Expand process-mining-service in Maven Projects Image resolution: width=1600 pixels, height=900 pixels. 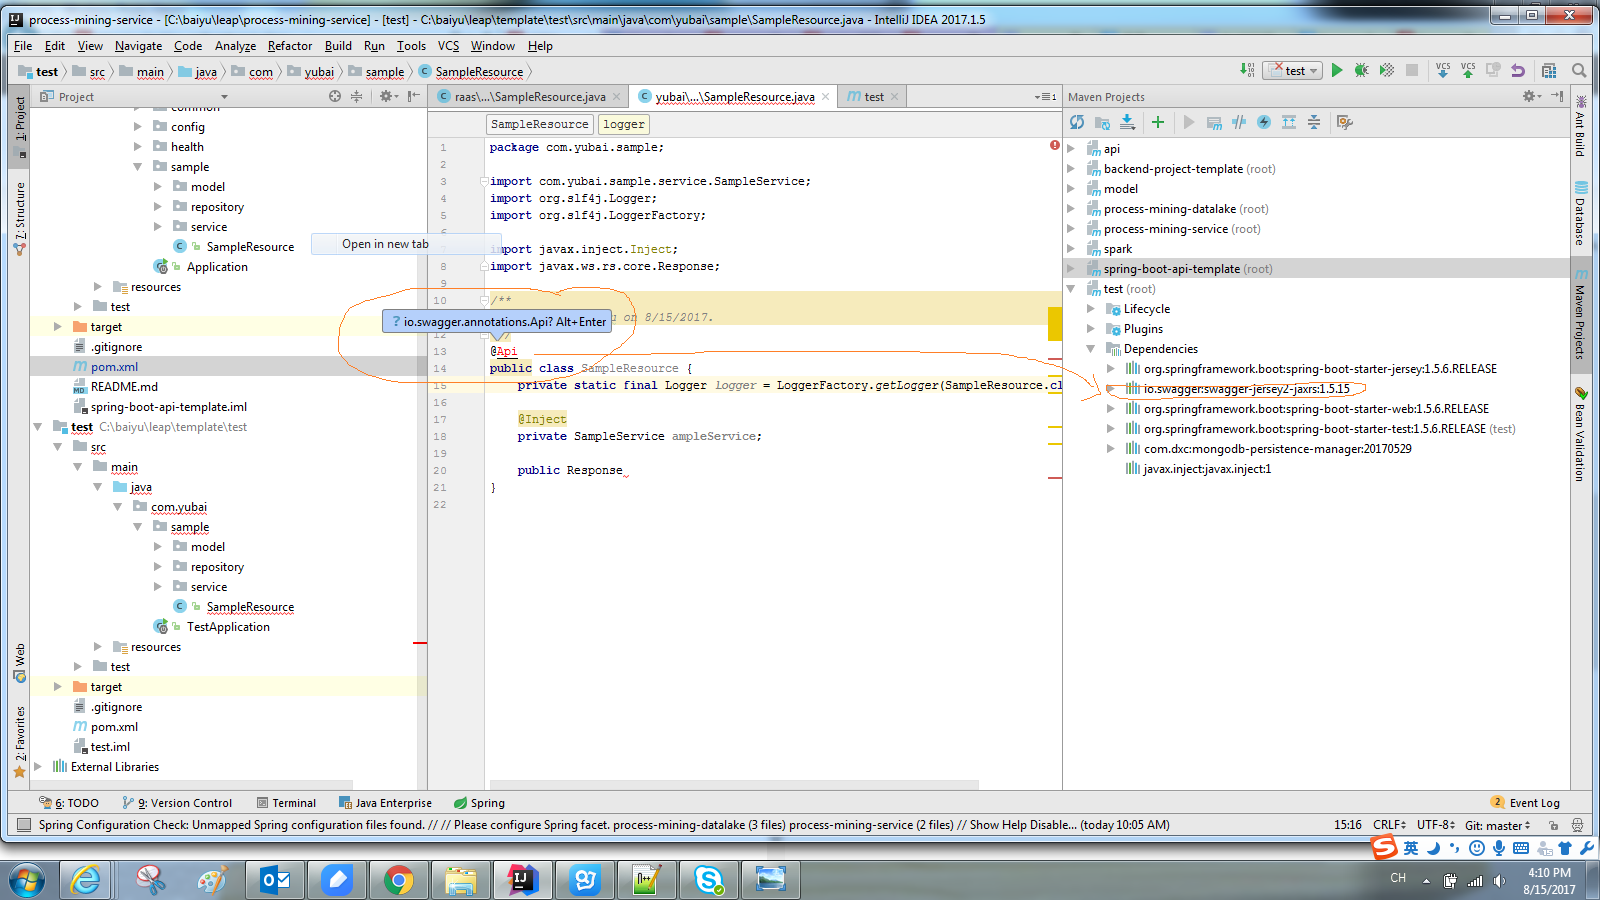tap(1071, 229)
